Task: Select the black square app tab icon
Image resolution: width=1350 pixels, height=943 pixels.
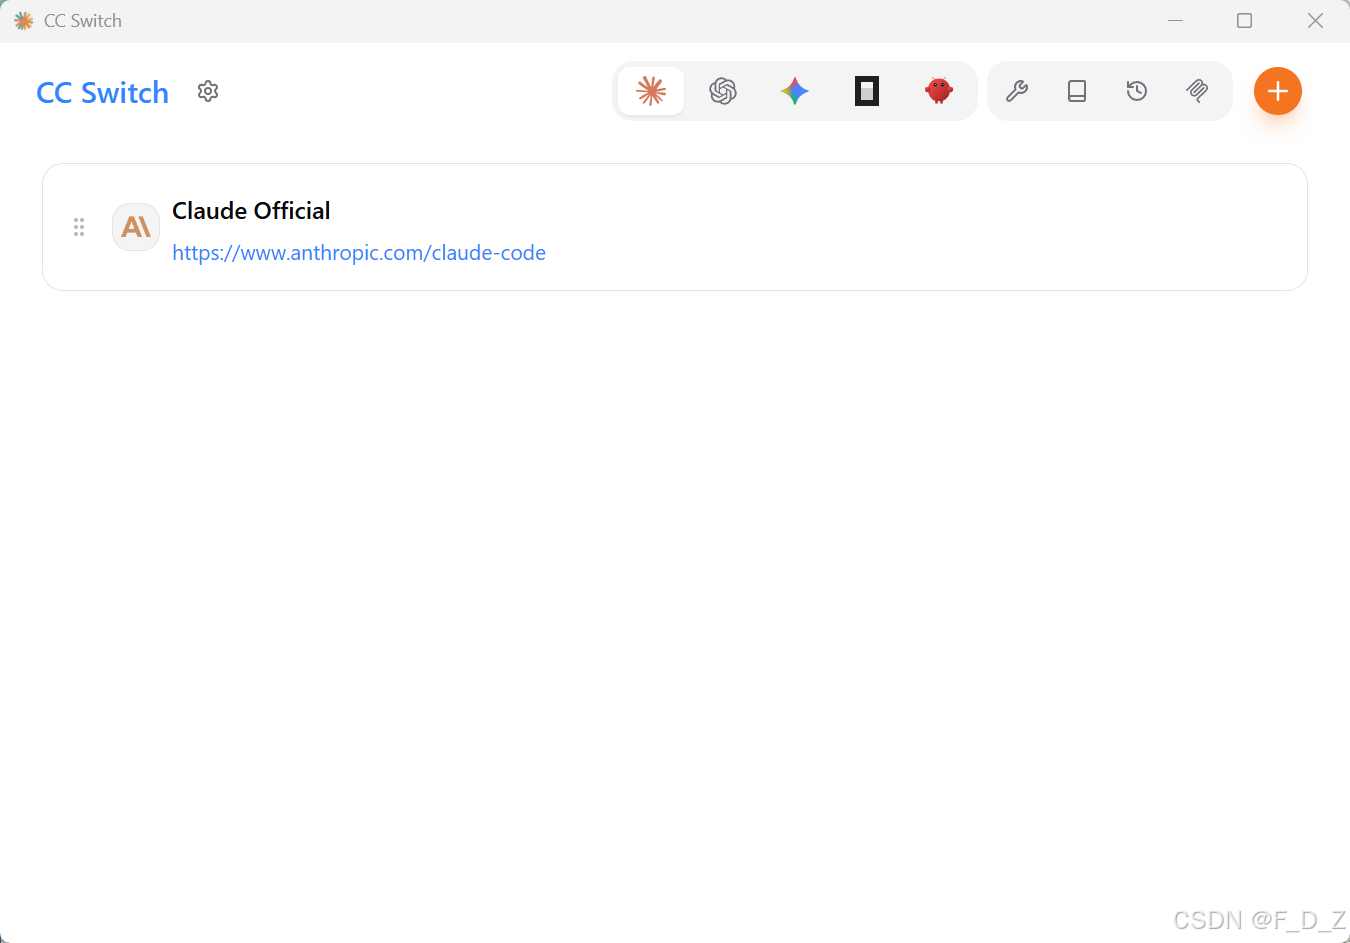Action: (867, 91)
